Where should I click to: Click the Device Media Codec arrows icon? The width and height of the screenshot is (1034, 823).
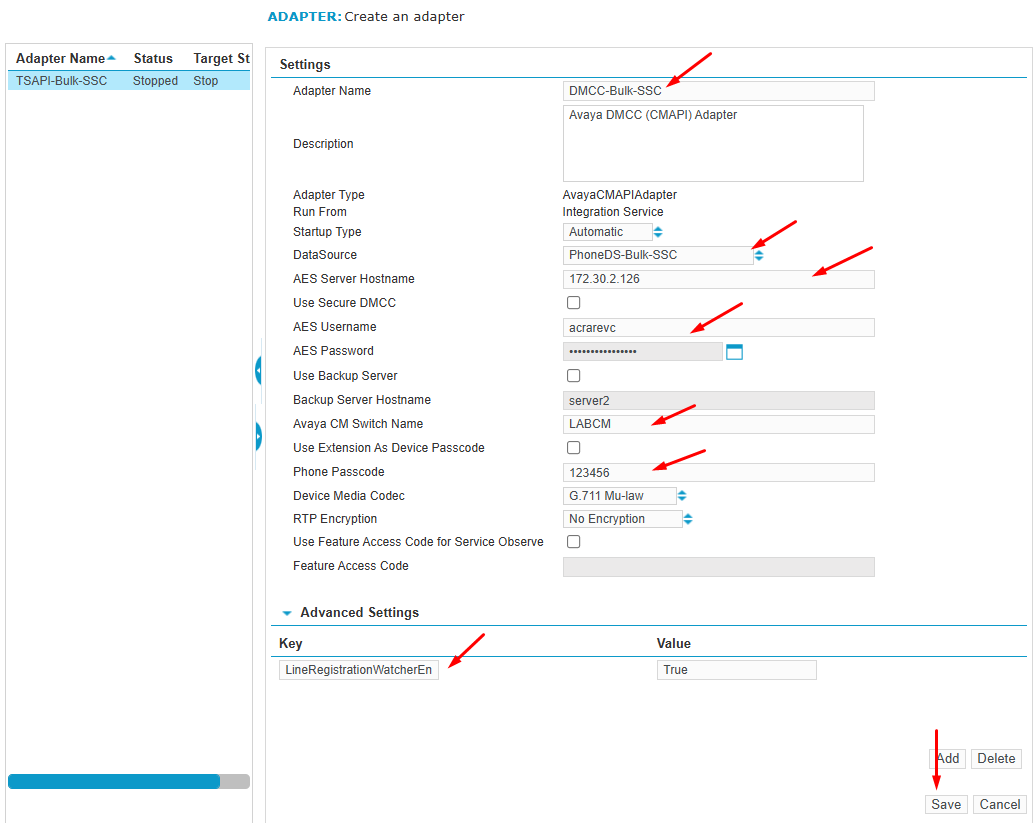tap(682, 496)
